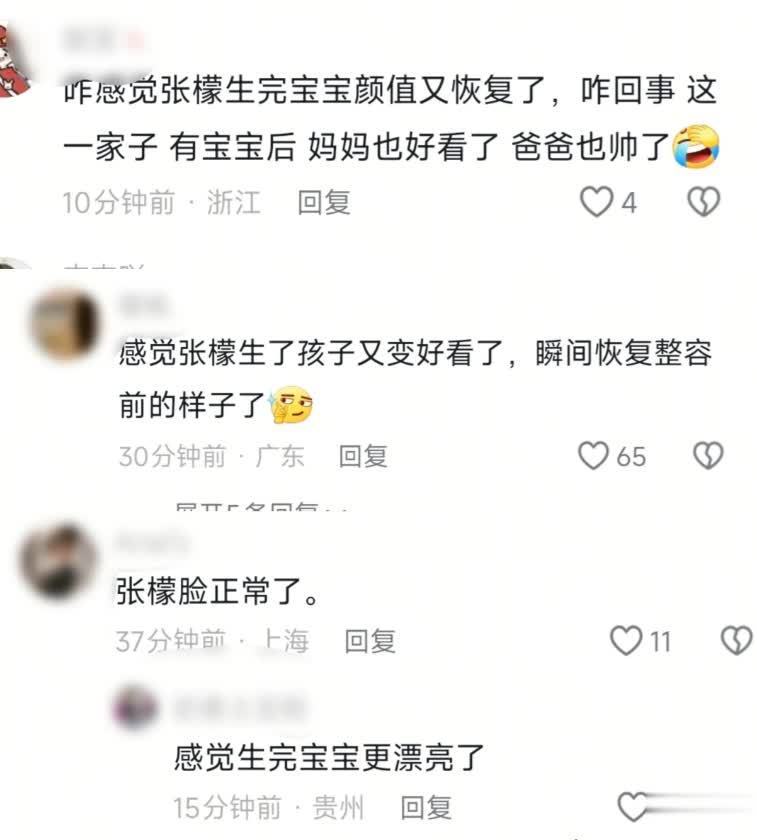This screenshot has height=840, width=757.
Task: Open blurred username of Shanghai commenter
Action: click(153, 543)
